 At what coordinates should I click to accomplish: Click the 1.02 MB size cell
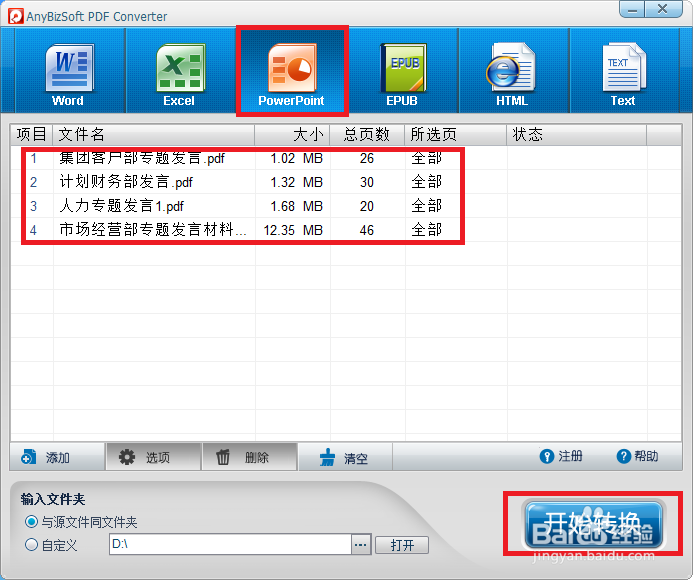click(x=297, y=158)
